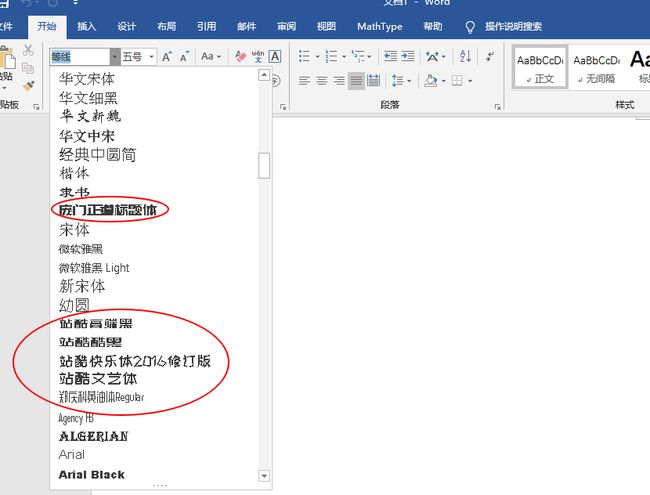The height and width of the screenshot is (495, 650).
Task: Open the MathType tab
Action: 380,27
